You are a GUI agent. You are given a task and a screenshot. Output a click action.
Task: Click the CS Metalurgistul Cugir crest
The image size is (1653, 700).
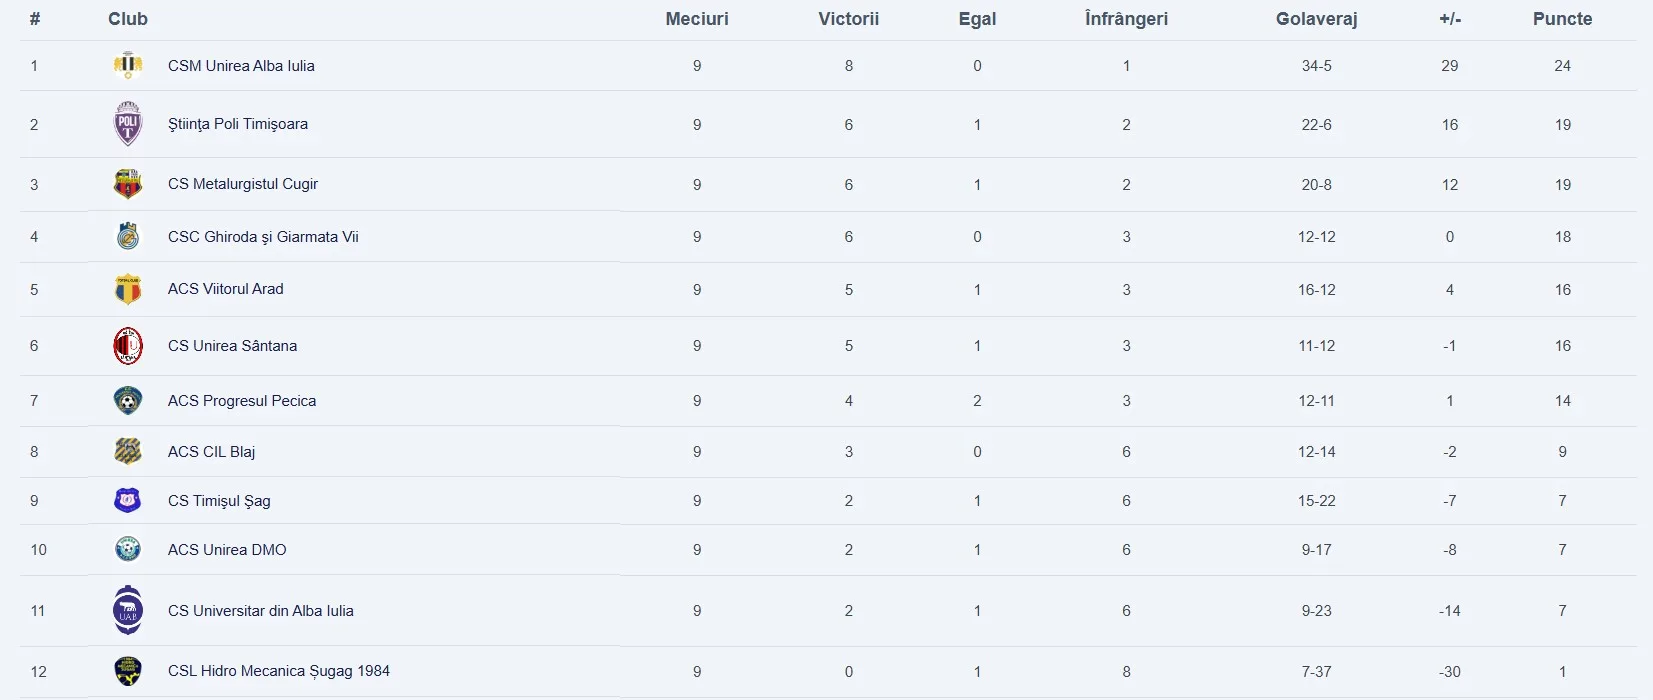[x=128, y=184]
